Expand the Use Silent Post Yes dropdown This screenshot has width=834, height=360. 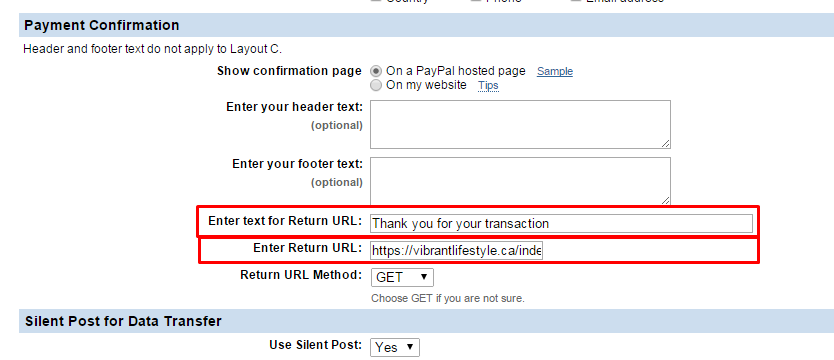[x=395, y=347]
